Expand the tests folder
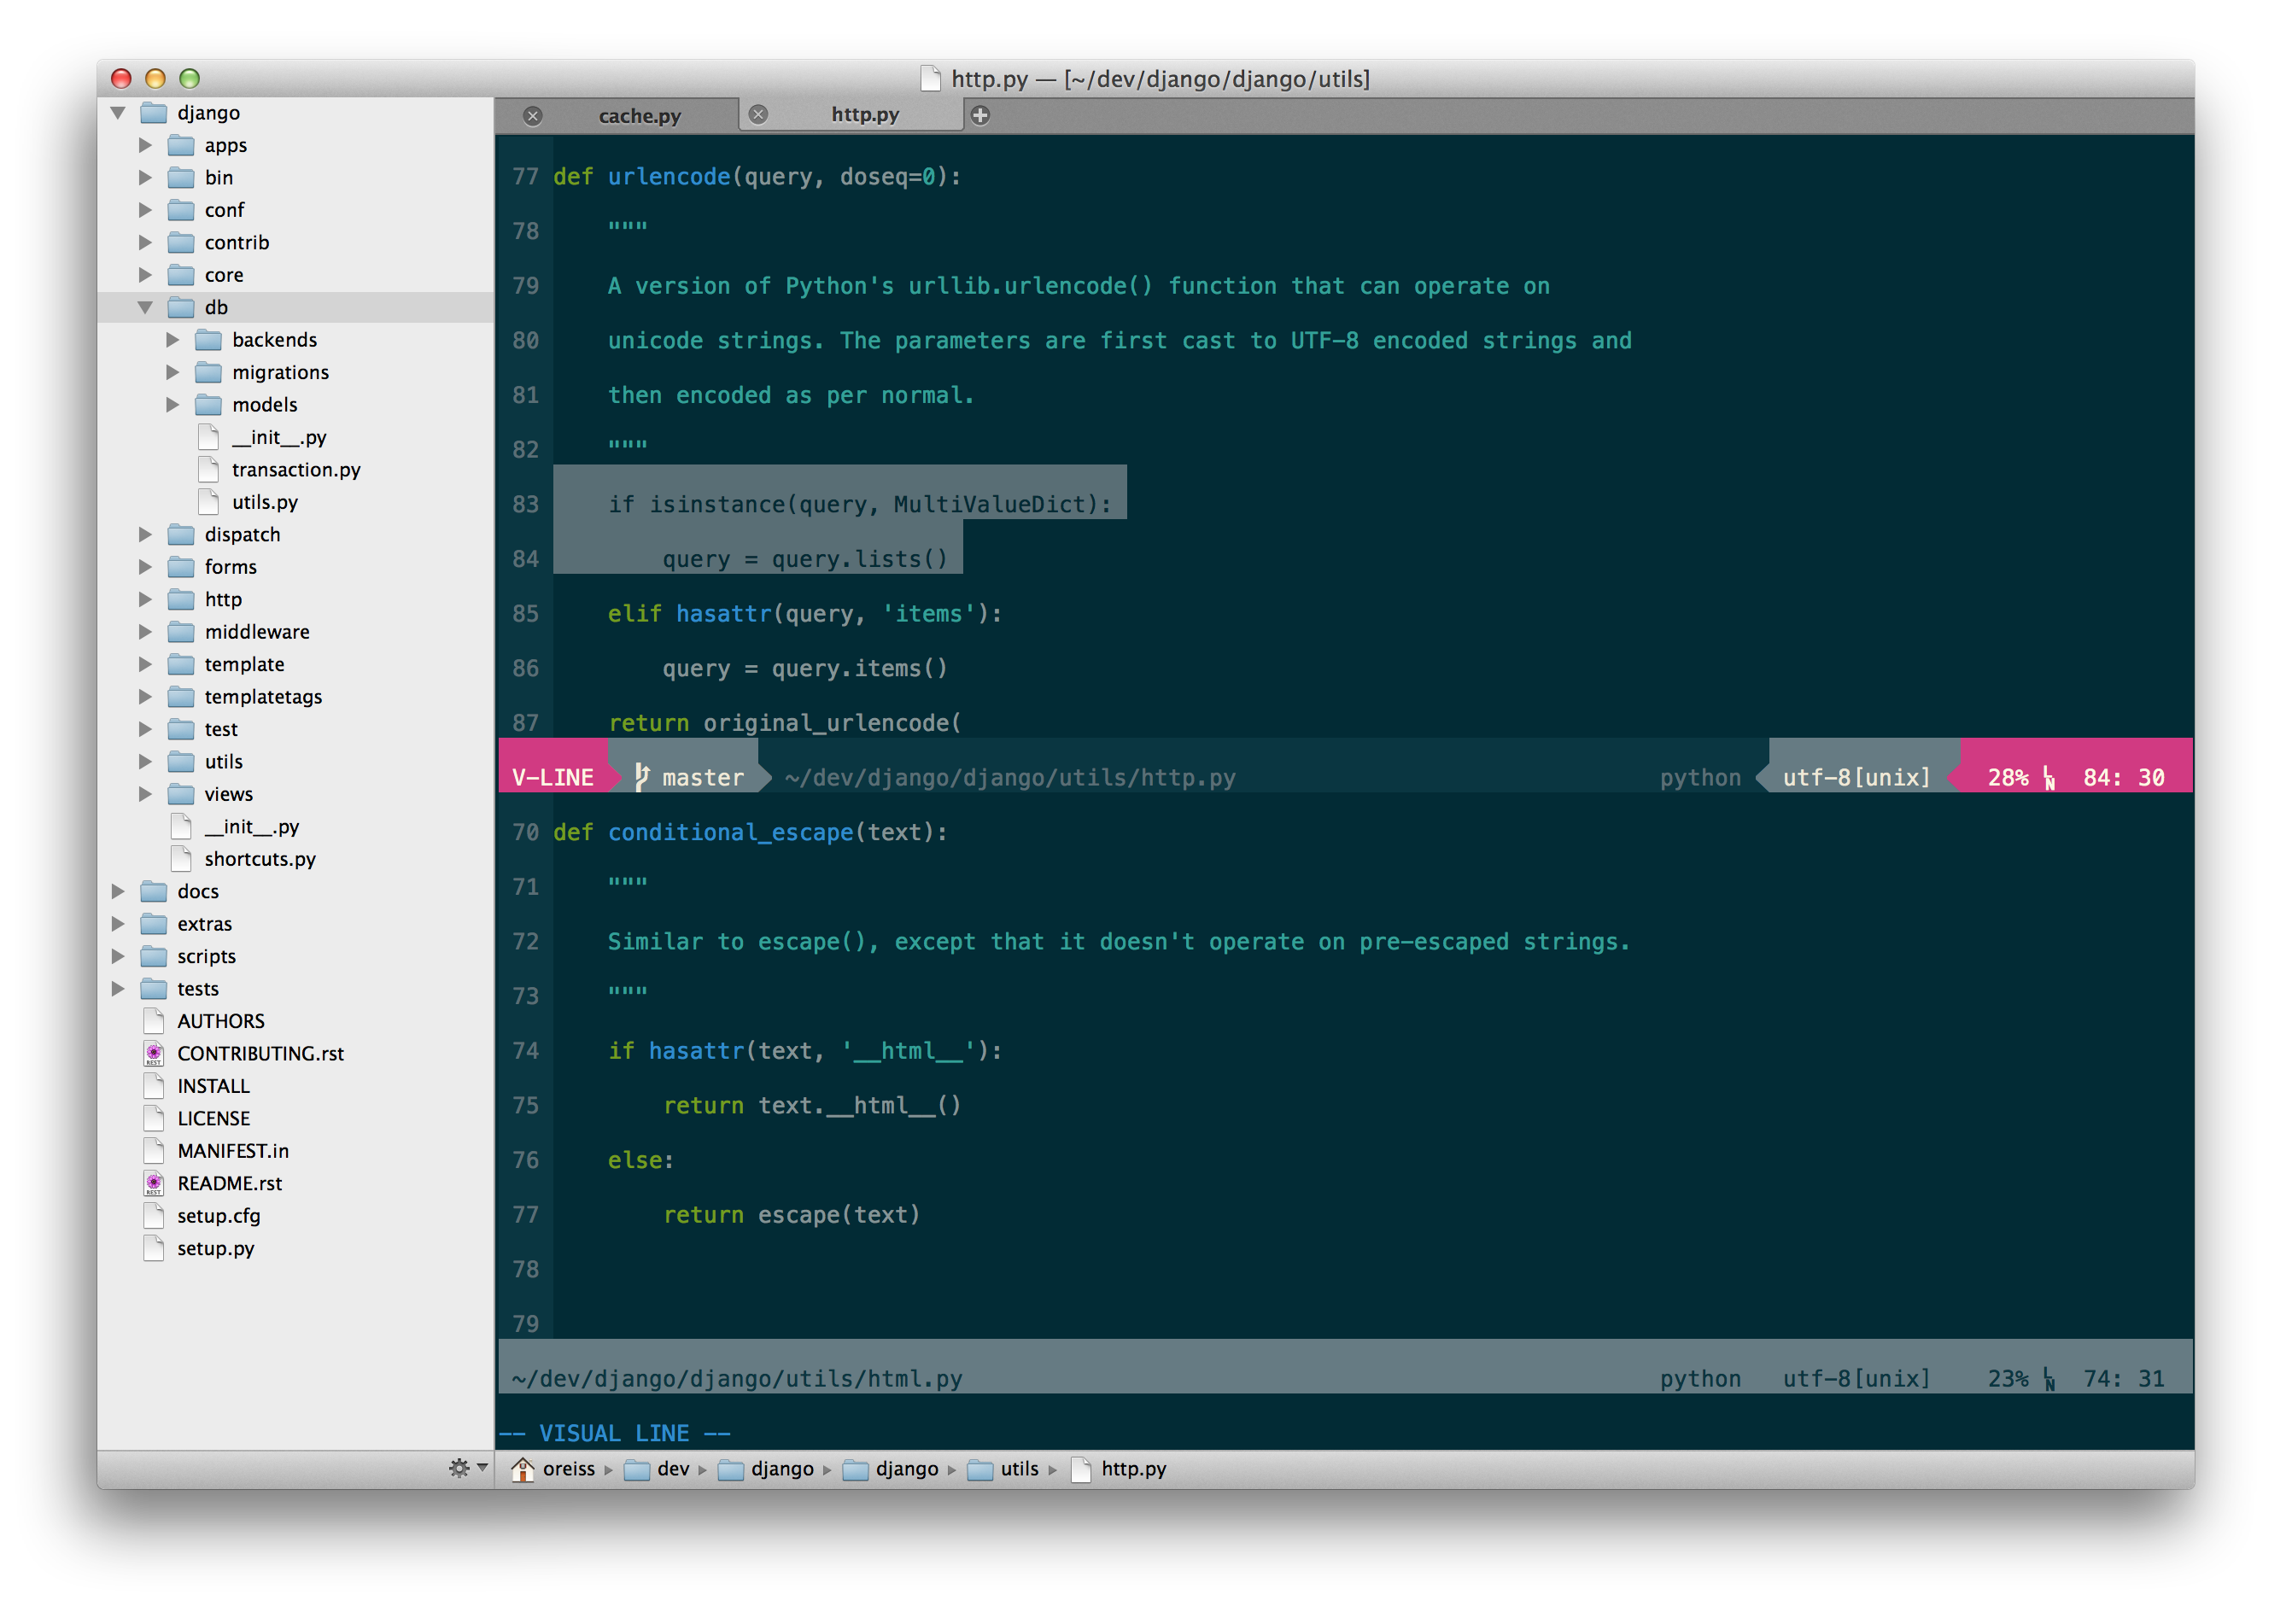This screenshot has height=1624, width=2292. [x=118, y=989]
